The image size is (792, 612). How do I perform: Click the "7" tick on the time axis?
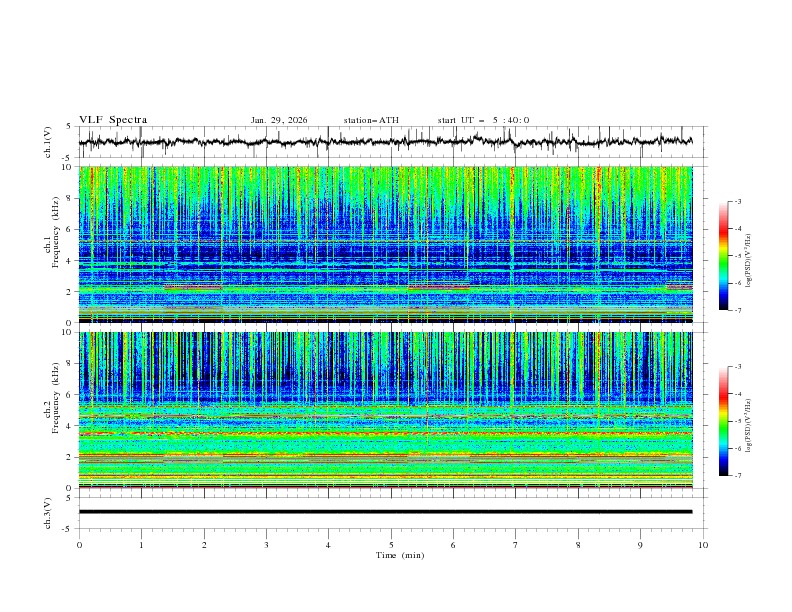(x=515, y=545)
